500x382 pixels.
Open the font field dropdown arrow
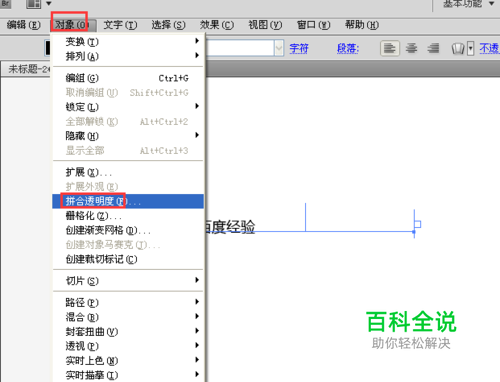pos(279,49)
